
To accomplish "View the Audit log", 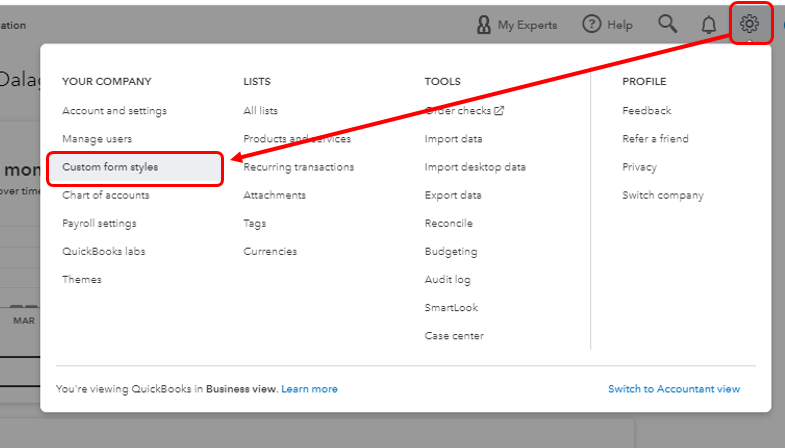I will tap(447, 280).
